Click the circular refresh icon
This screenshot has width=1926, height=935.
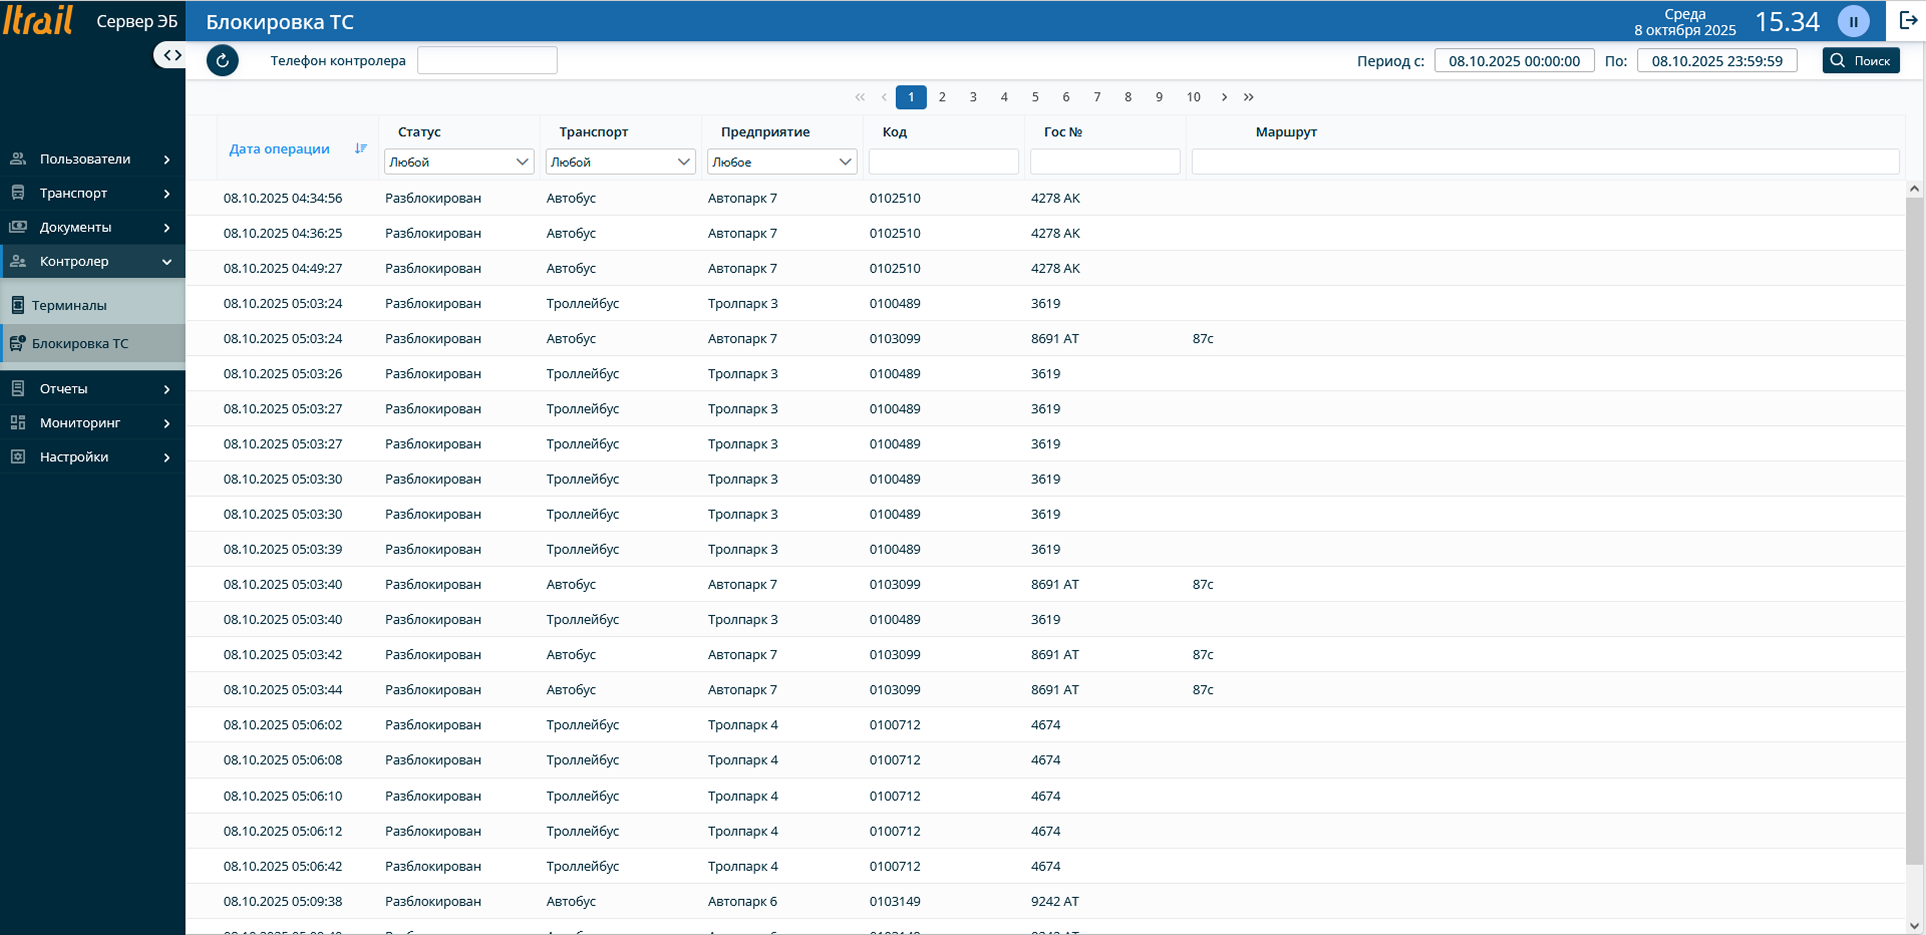(x=222, y=61)
